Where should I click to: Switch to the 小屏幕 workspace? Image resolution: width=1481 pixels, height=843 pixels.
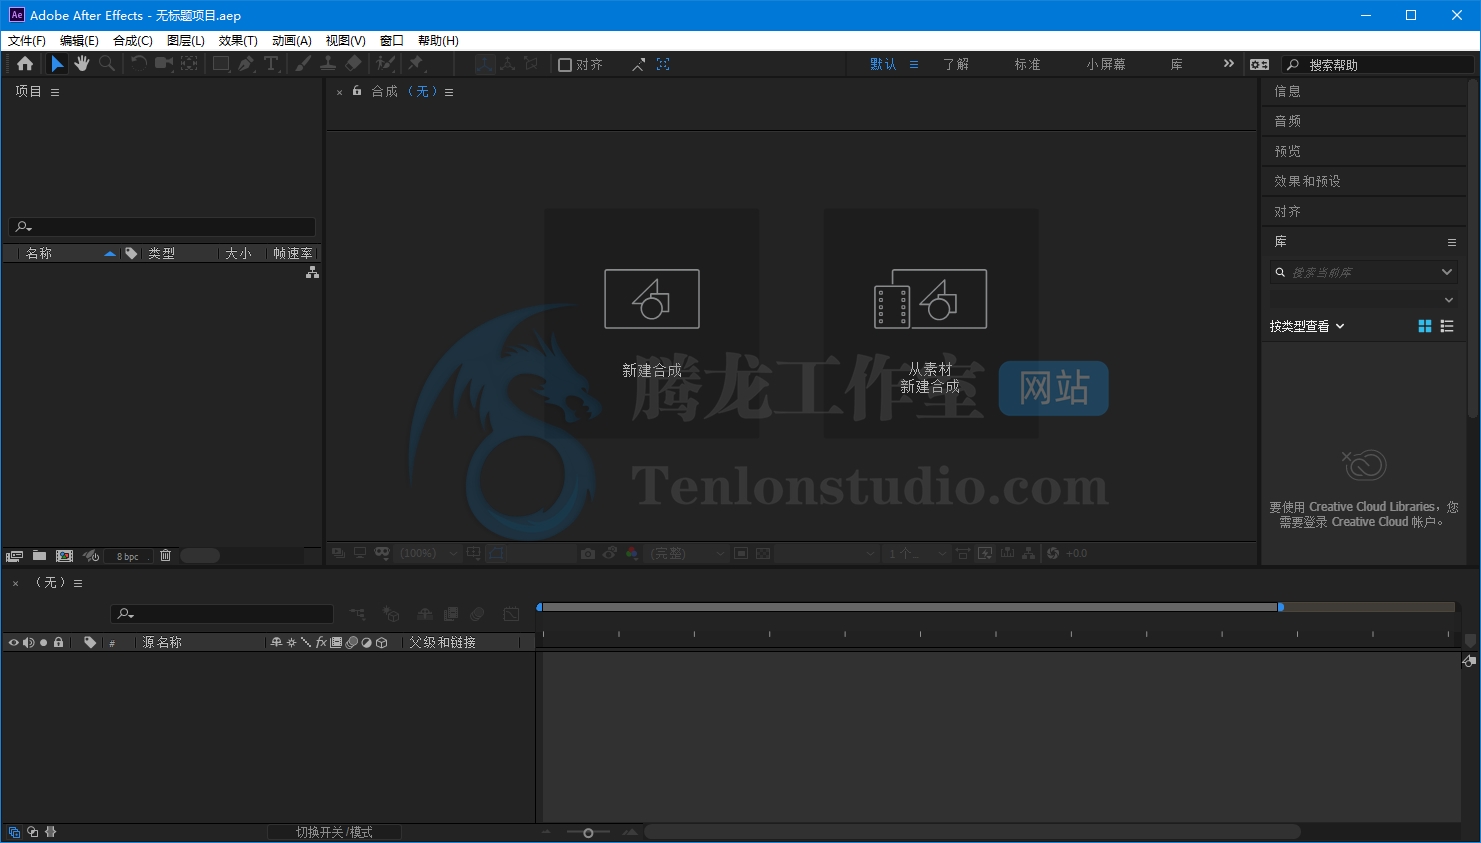(1106, 64)
